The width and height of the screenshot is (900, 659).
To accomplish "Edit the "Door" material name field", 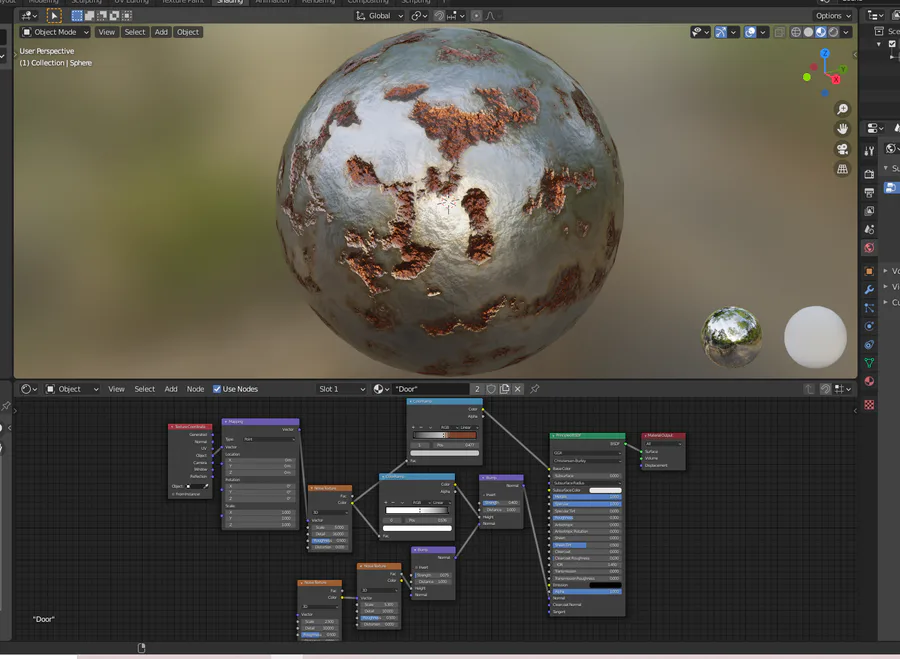I will [x=430, y=389].
